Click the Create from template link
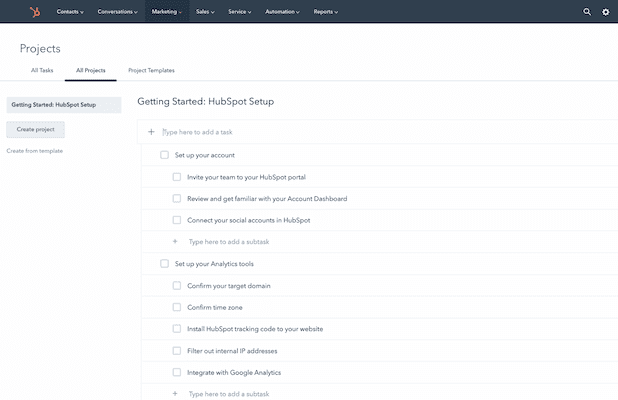 (x=35, y=151)
